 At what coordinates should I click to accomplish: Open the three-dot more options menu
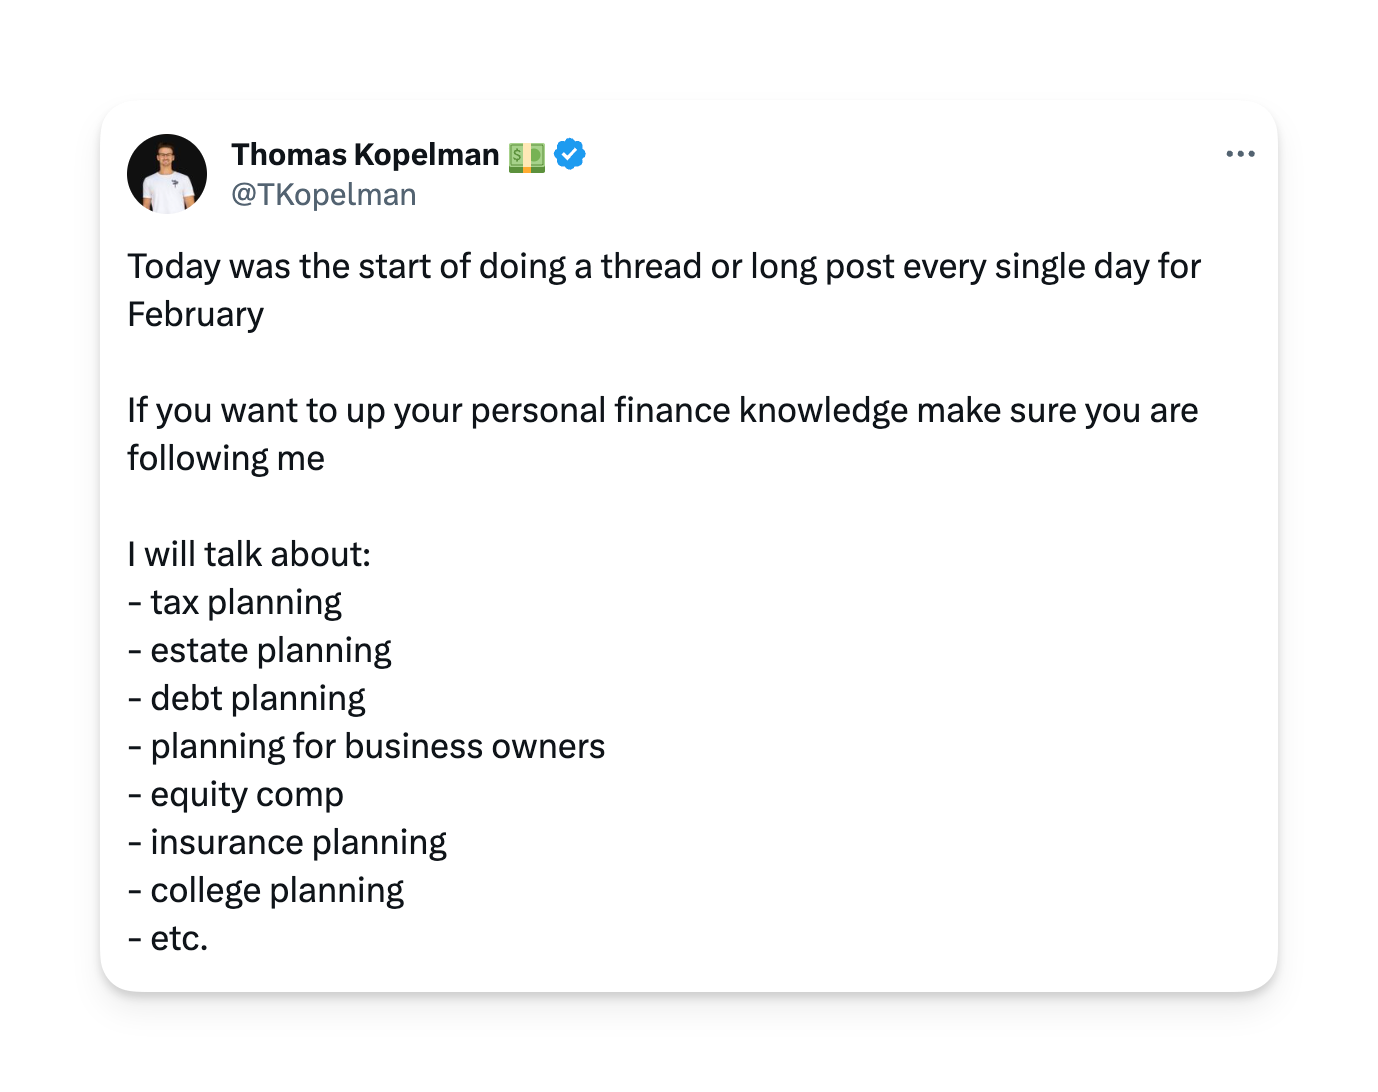click(x=1240, y=154)
